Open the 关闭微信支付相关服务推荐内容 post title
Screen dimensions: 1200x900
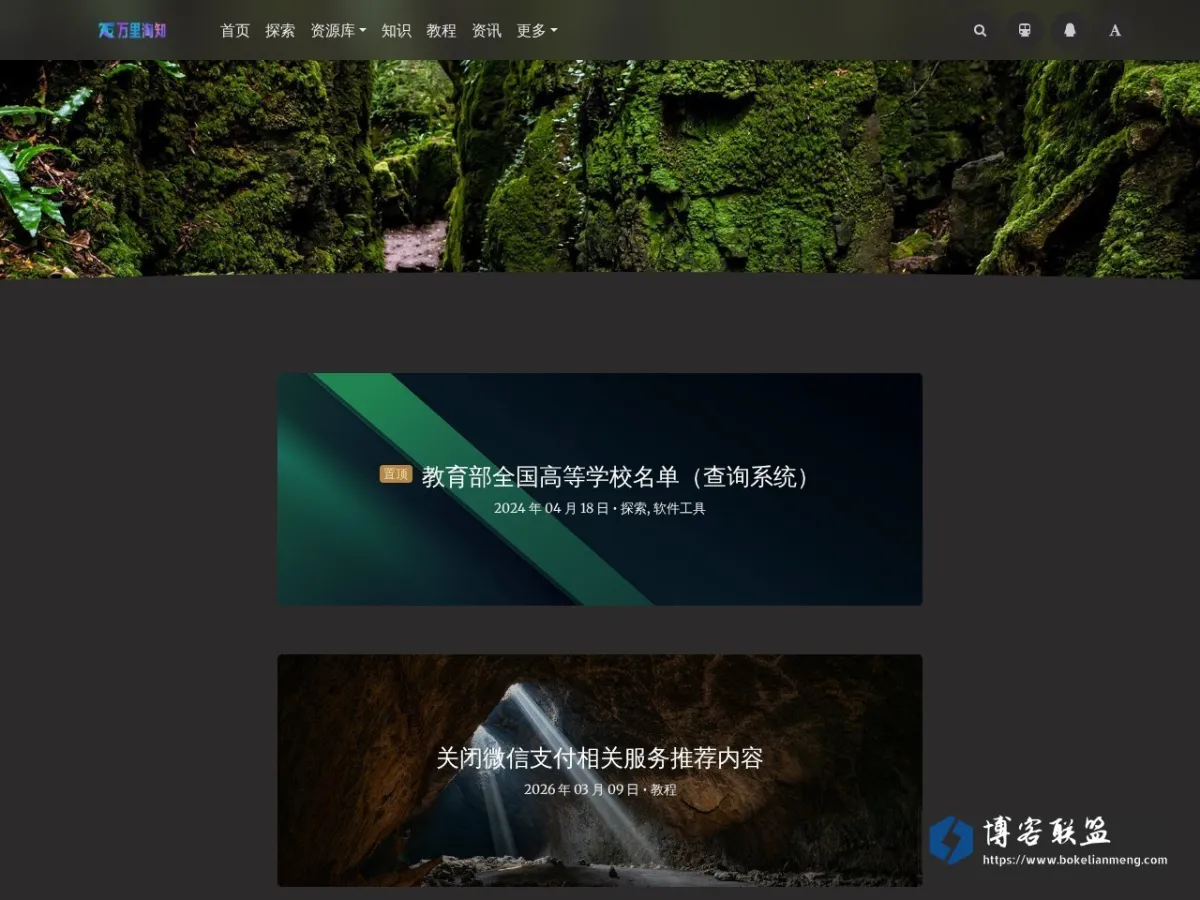tap(600, 758)
